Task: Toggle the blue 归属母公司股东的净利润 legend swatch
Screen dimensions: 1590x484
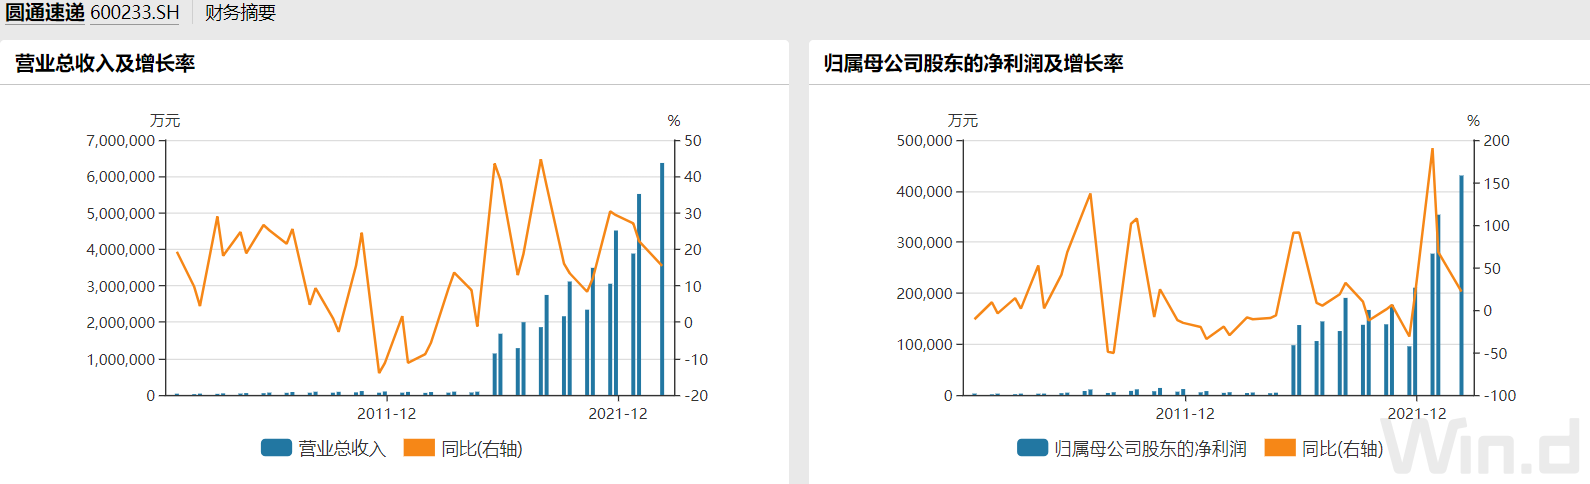Action: 1032,448
